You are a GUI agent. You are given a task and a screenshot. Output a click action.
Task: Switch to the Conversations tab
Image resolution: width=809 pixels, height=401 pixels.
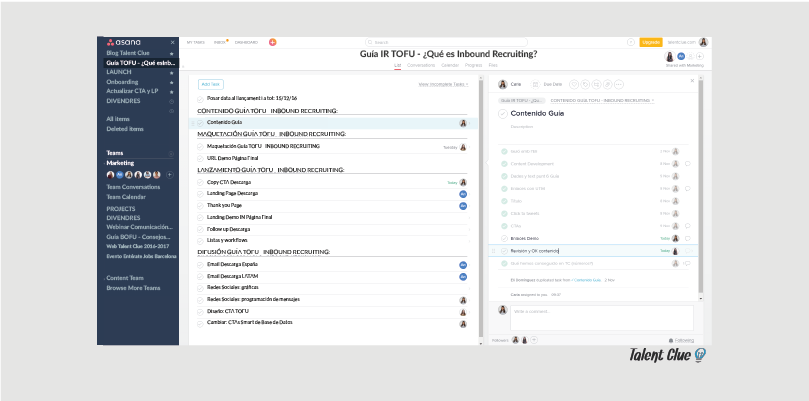tap(423, 65)
